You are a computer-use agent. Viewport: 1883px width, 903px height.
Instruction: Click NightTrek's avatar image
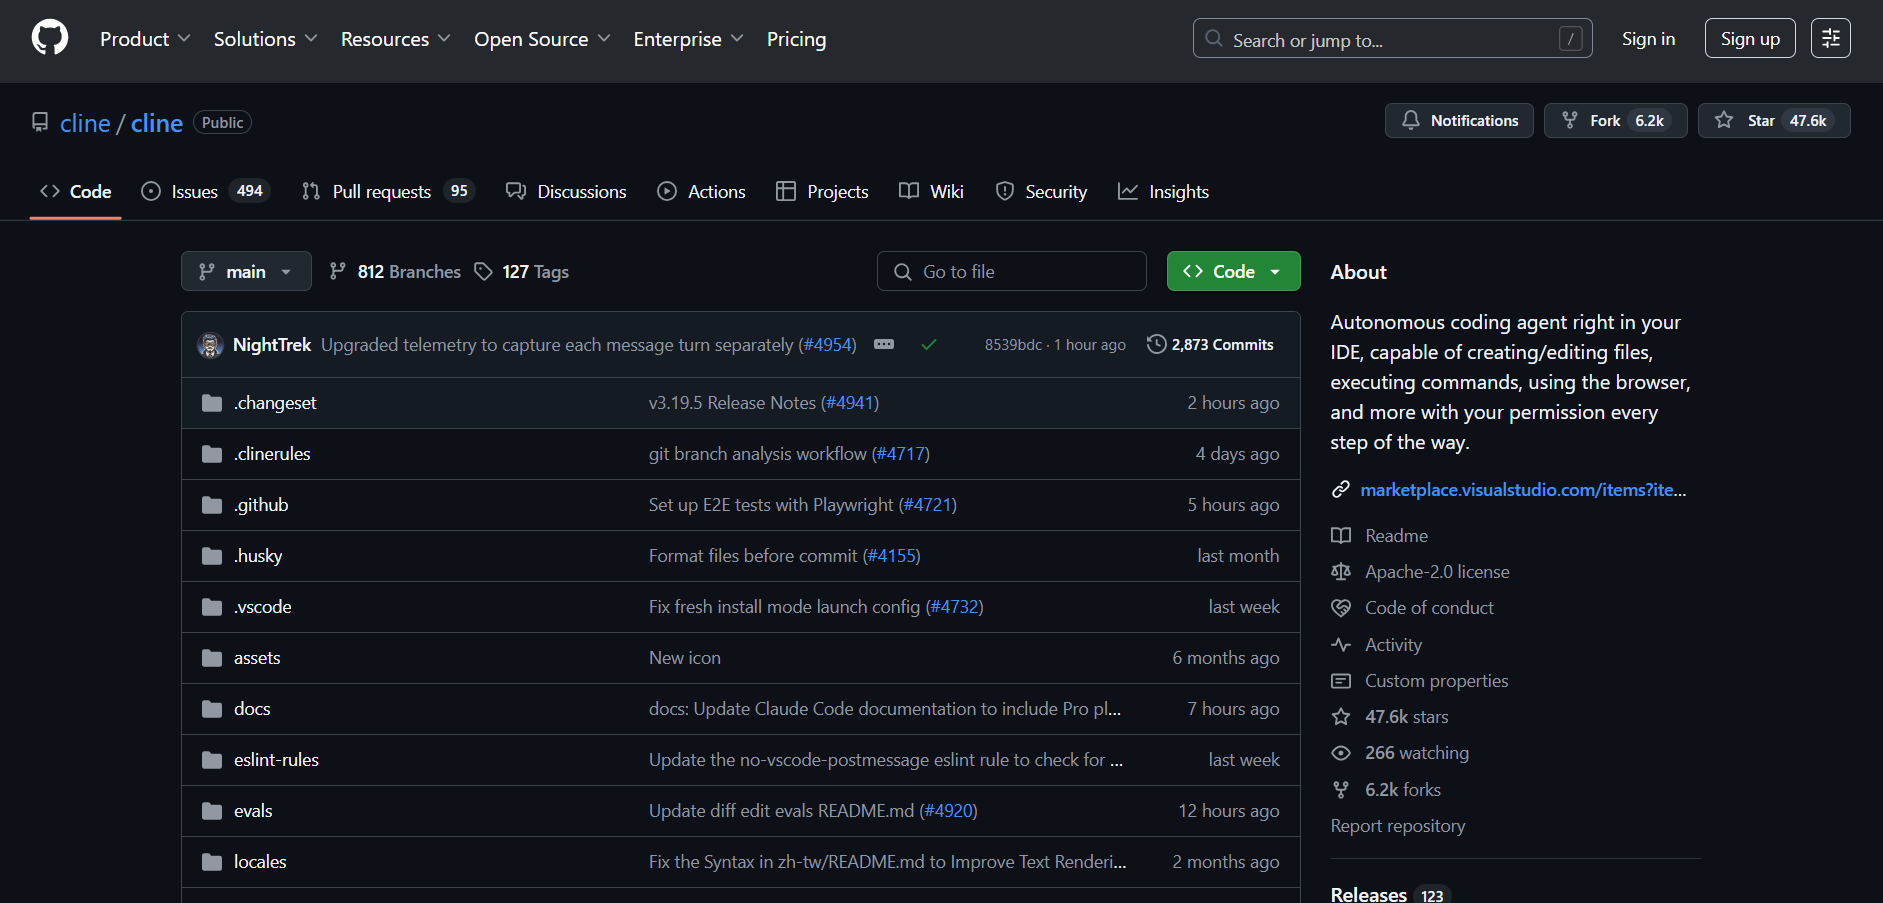(x=210, y=345)
